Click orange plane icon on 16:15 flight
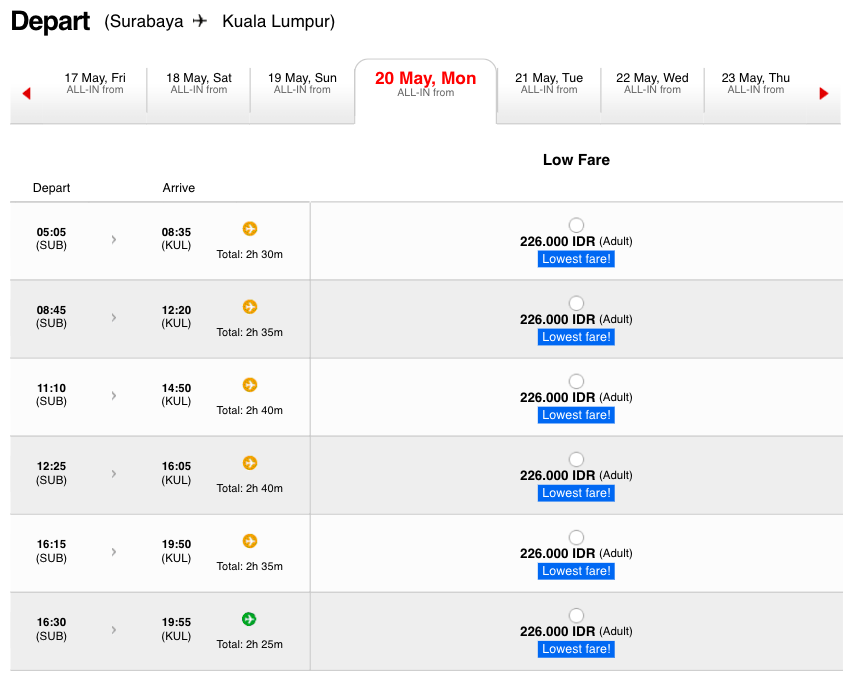 tap(250, 541)
